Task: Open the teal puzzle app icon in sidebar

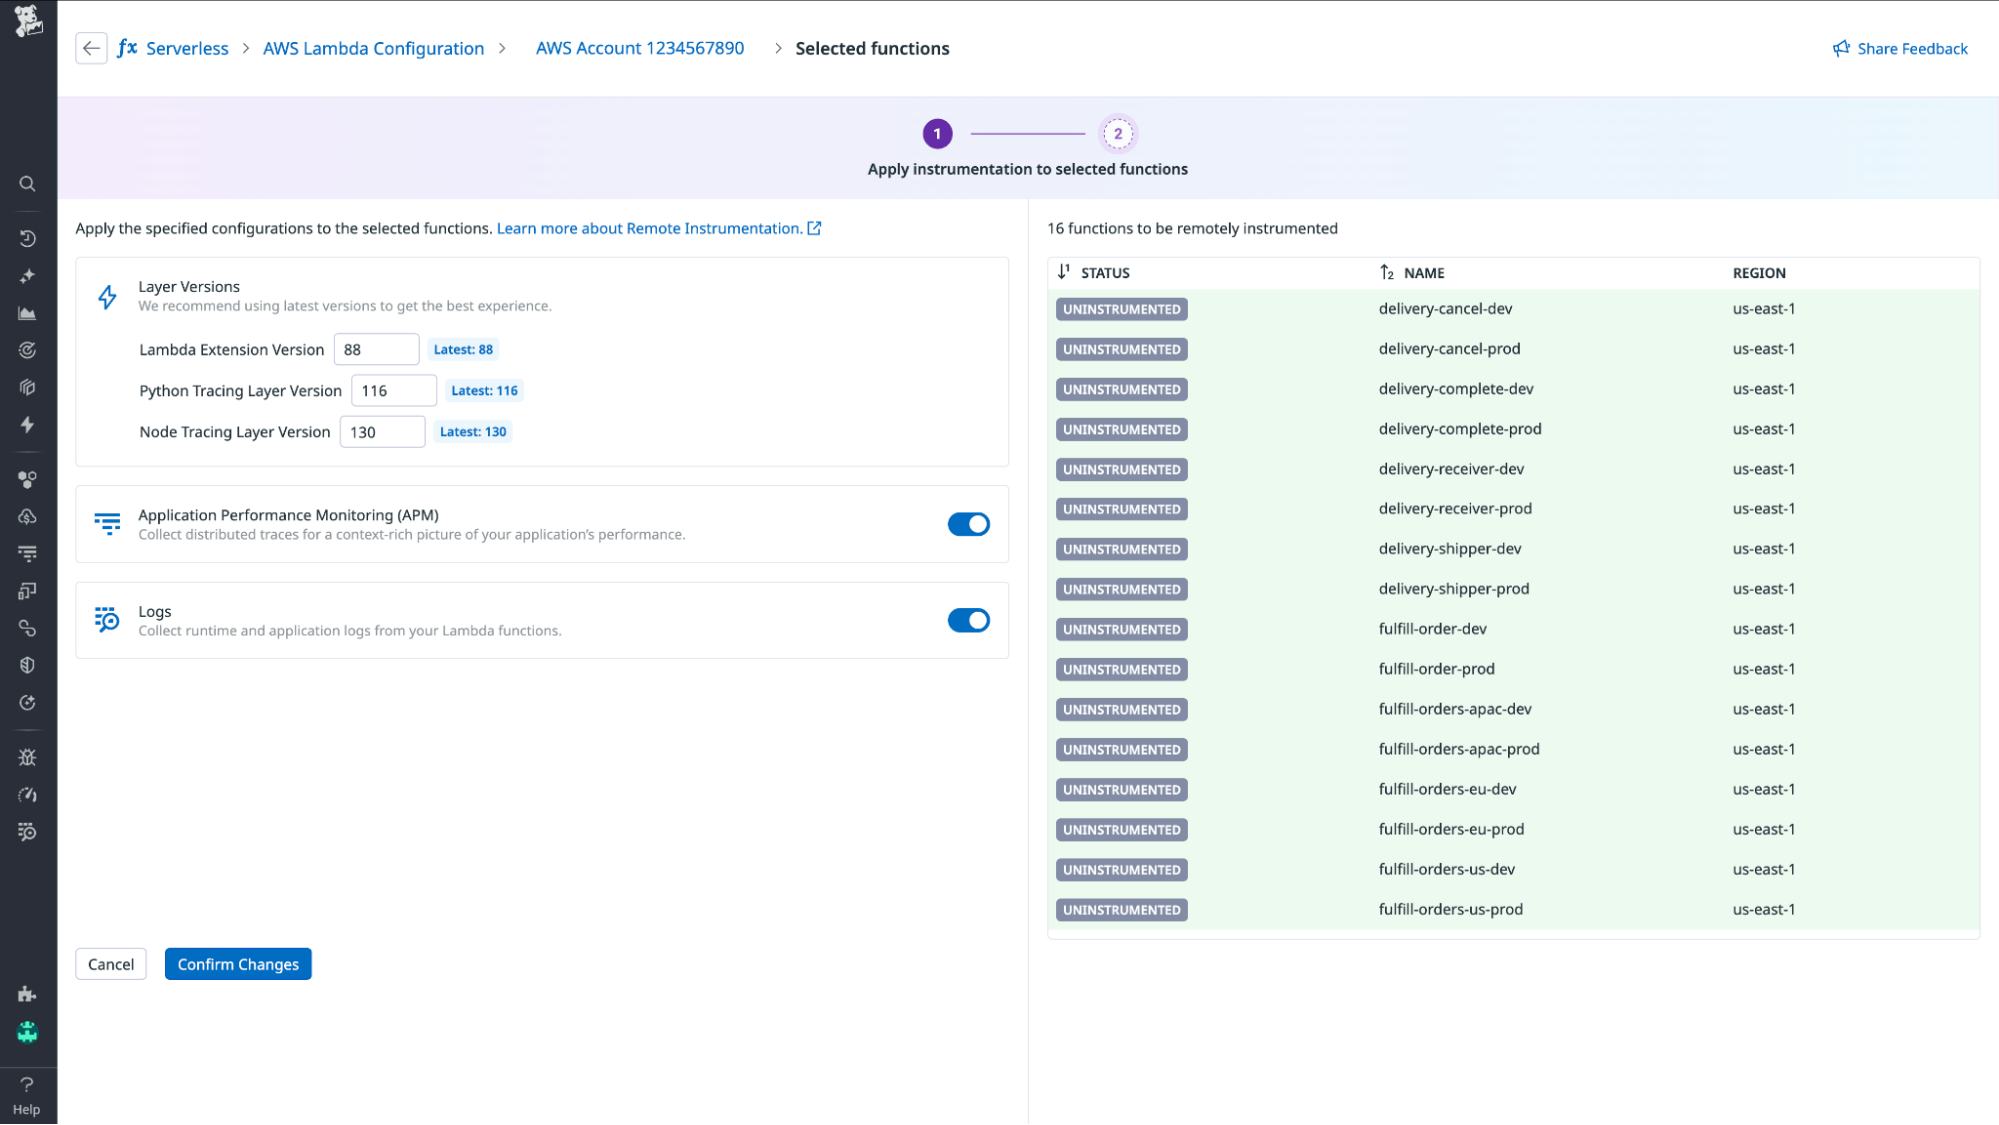Action: click(27, 1031)
